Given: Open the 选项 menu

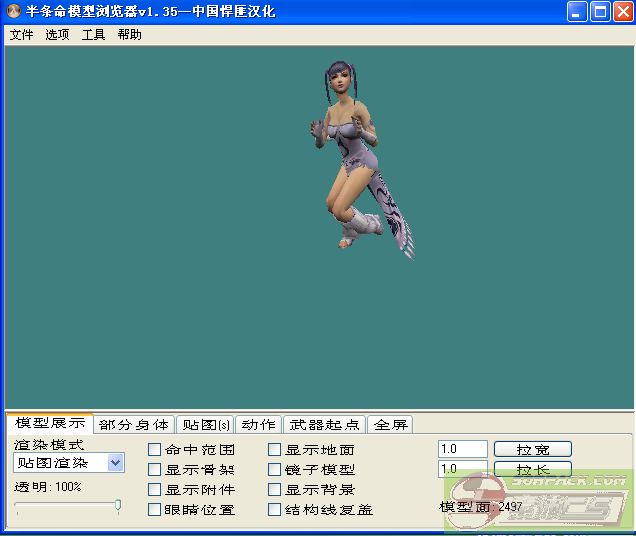Looking at the screenshot, I should pyautogui.click(x=57, y=34).
